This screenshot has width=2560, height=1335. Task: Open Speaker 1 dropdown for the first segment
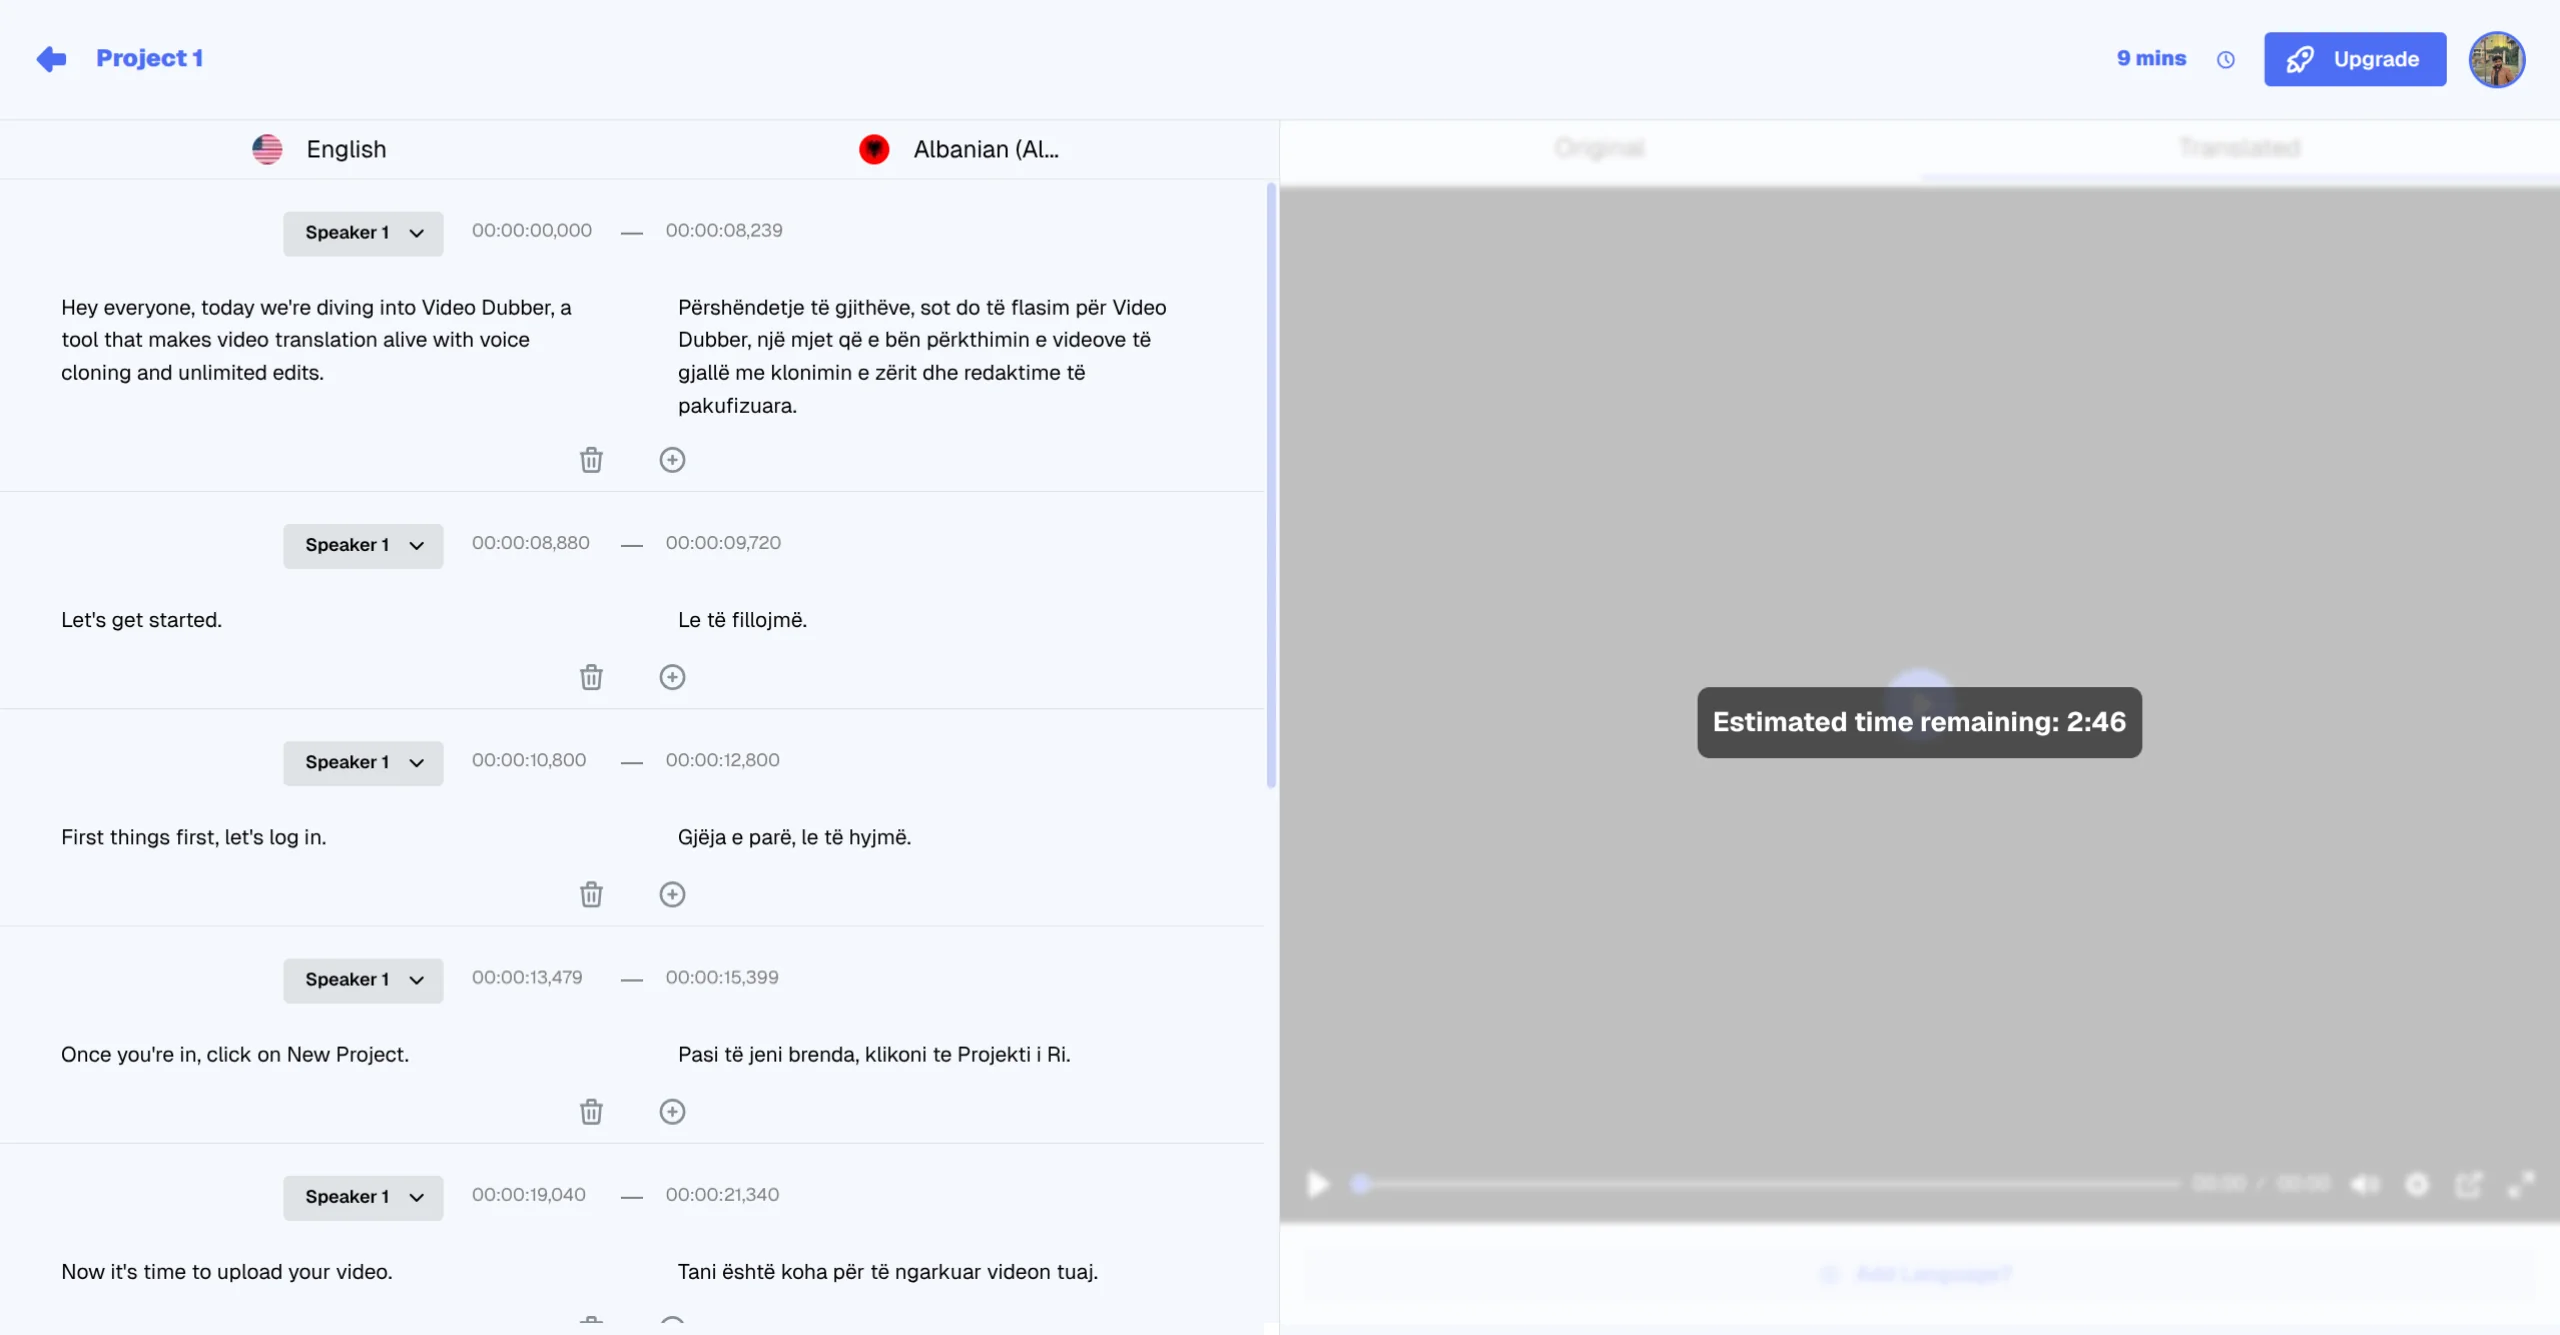point(363,233)
